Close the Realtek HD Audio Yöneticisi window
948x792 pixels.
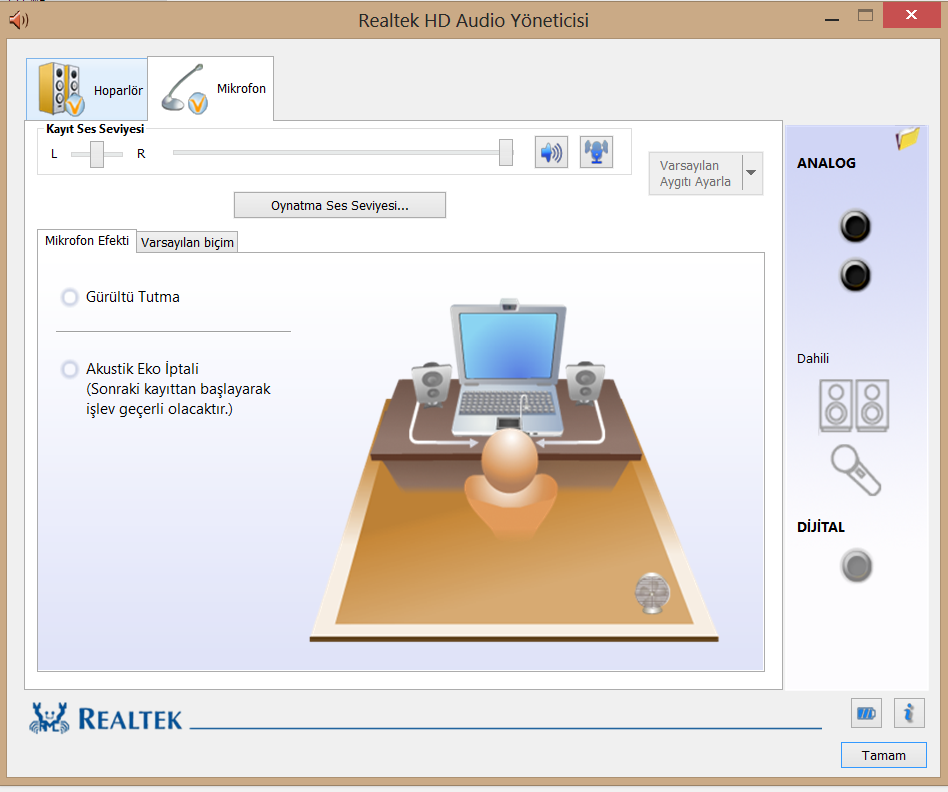pos(911,15)
